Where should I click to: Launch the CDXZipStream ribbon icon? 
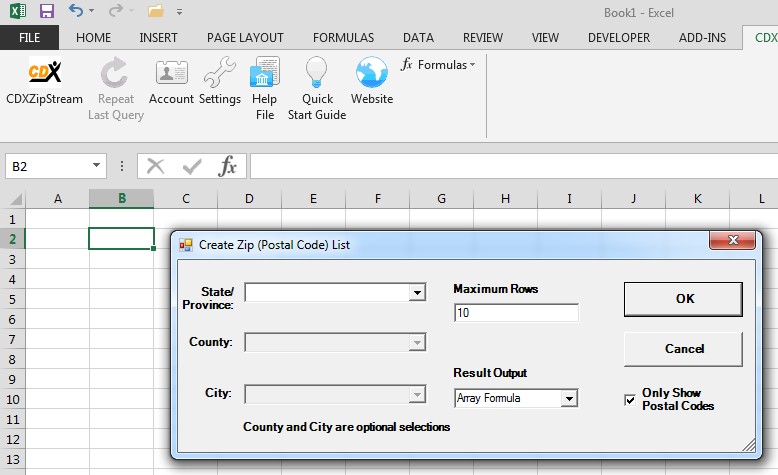tap(45, 72)
